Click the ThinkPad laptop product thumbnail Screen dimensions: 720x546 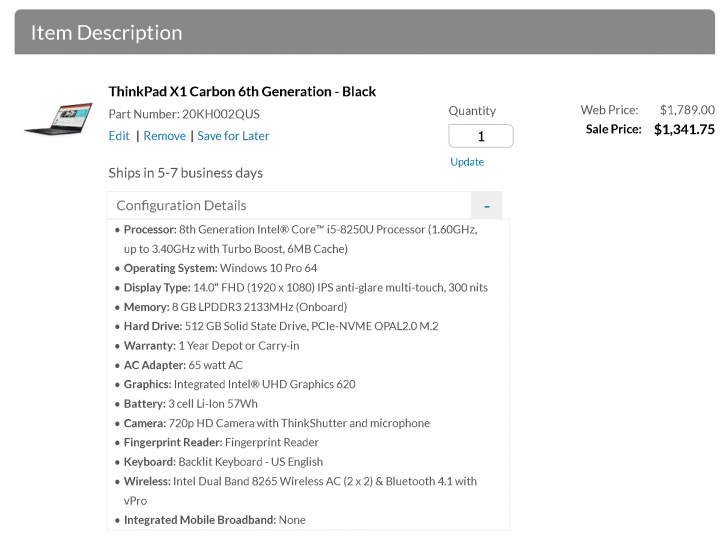click(58, 118)
